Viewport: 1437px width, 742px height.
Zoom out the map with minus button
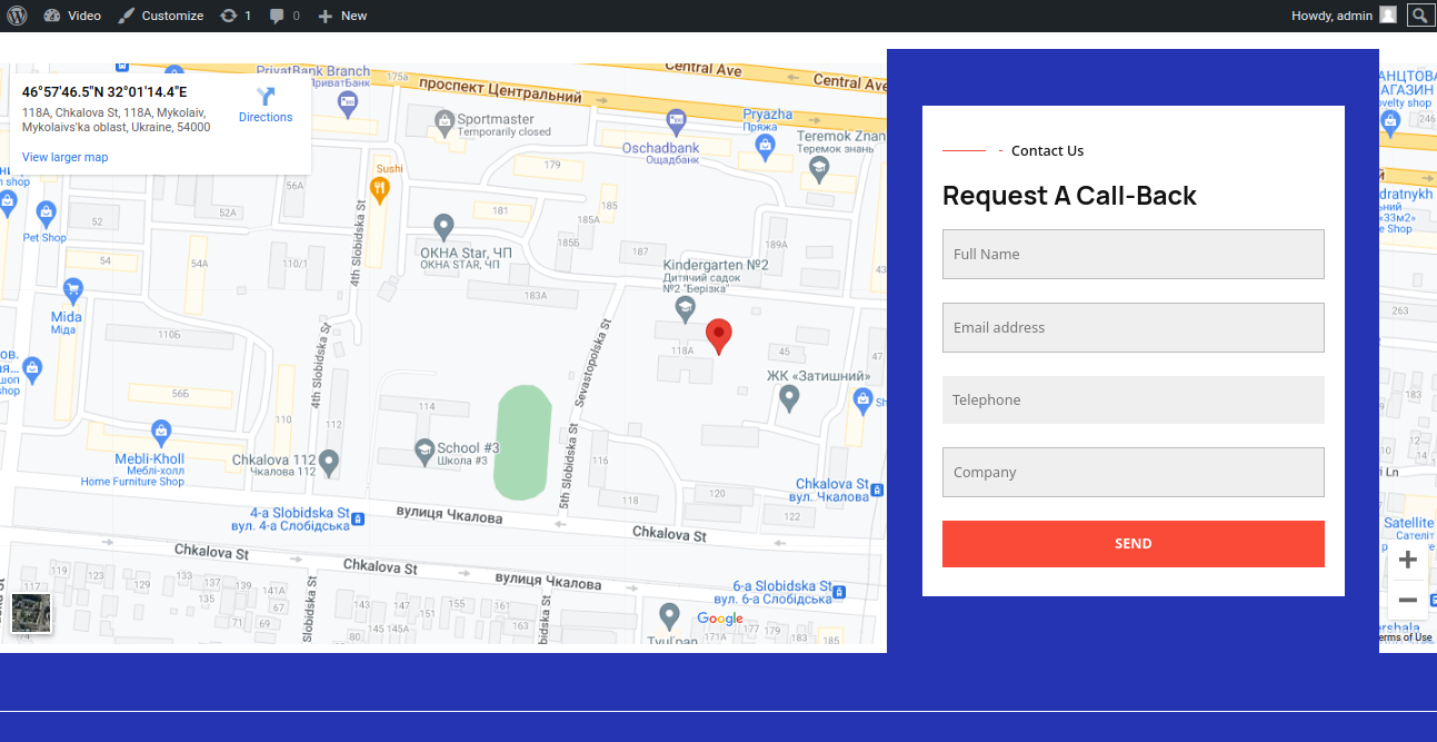(x=1407, y=600)
